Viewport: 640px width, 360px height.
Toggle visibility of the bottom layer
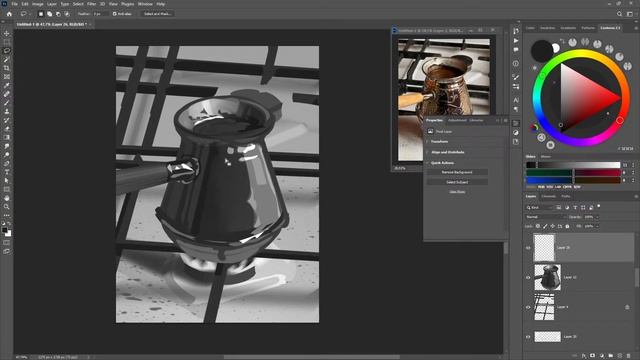click(x=528, y=337)
